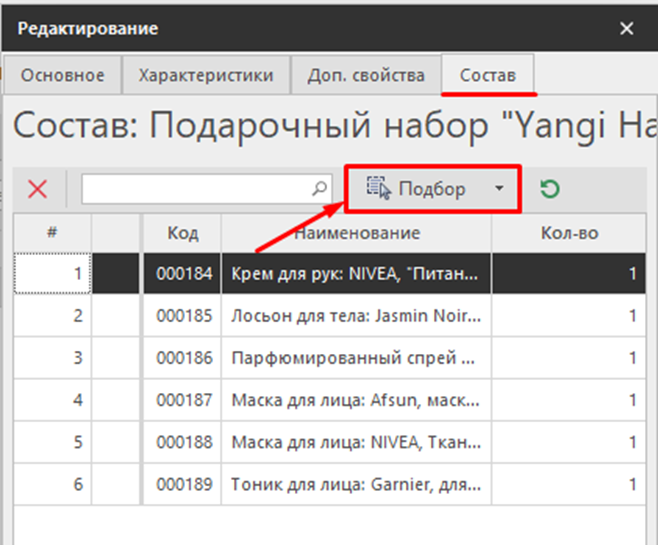Expand the Подбор dropdown arrow
658x545 pixels.
click(499, 189)
